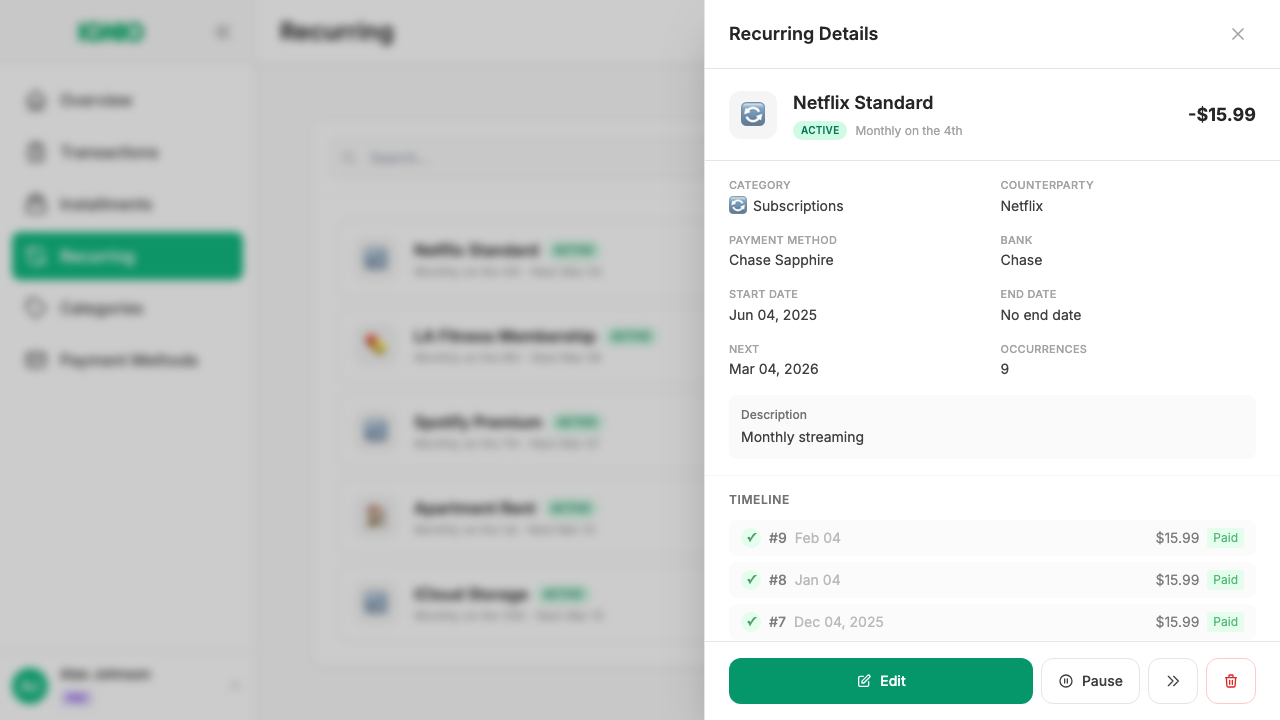Click the Netflix Standard subscription icon
The width and height of the screenshot is (1280, 720).
click(753, 115)
